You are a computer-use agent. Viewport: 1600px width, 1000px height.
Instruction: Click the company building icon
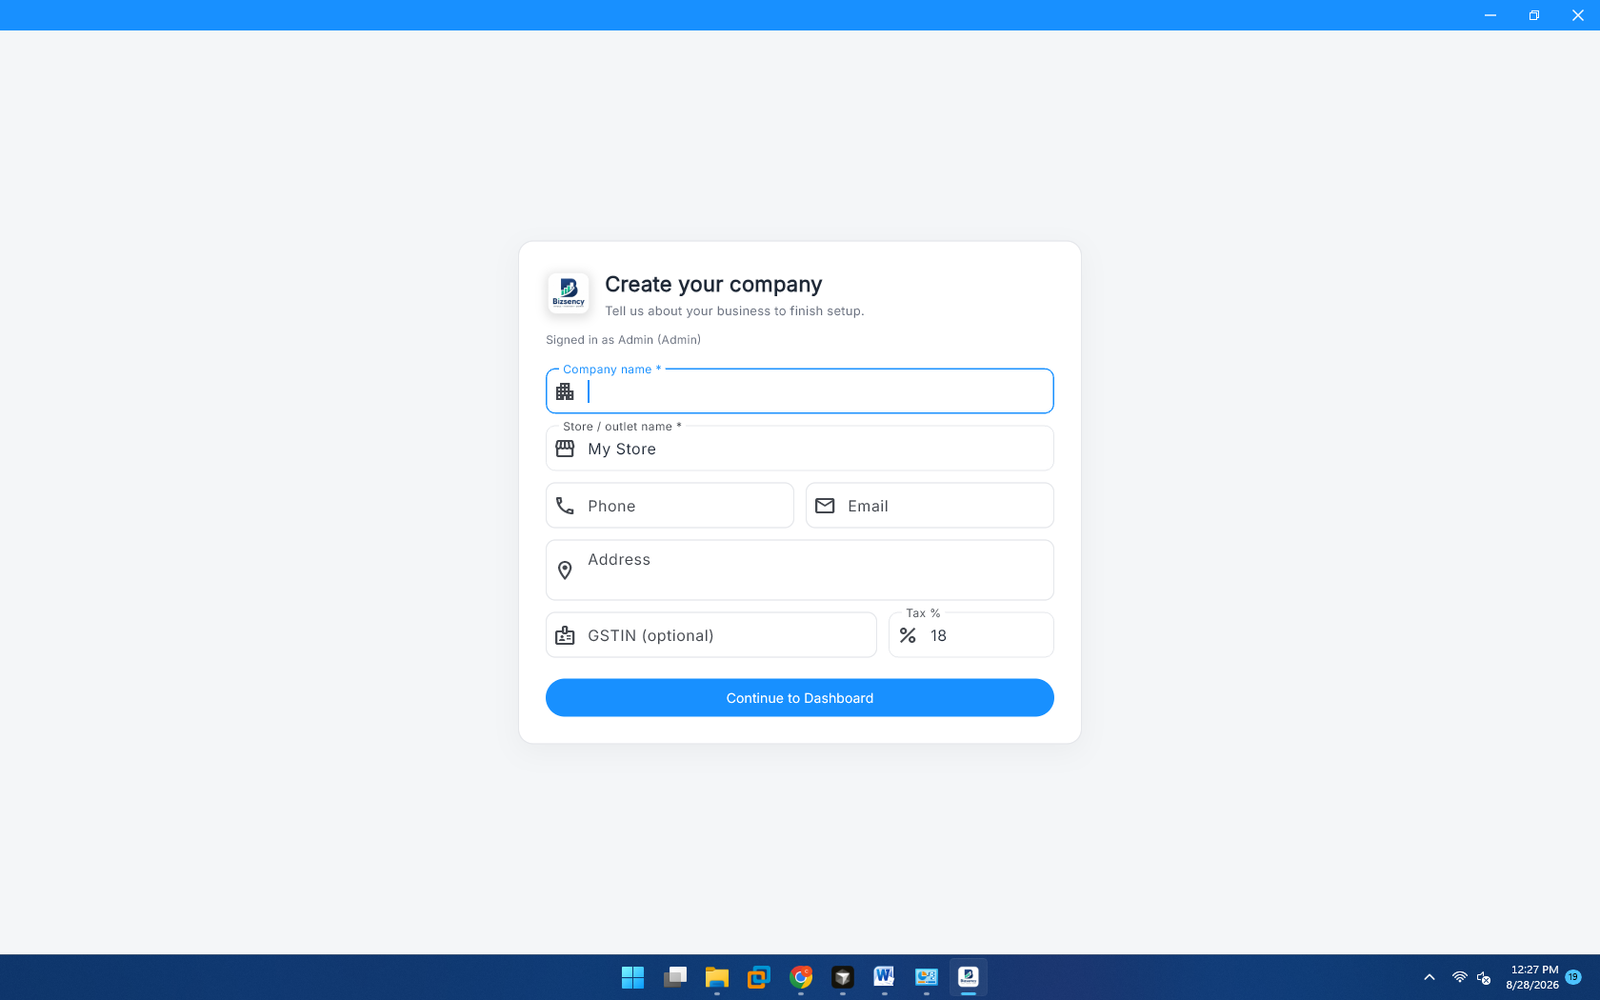pyautogui.click(x=565, y=392)
